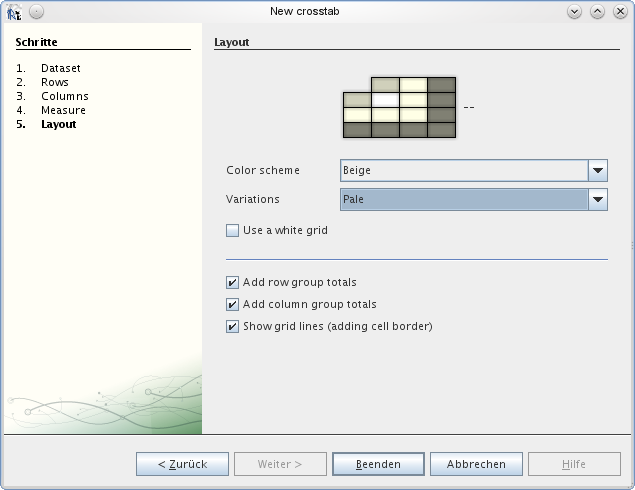
Task: Click the round pin button in title bar
Action: click(x=36, y=12)
